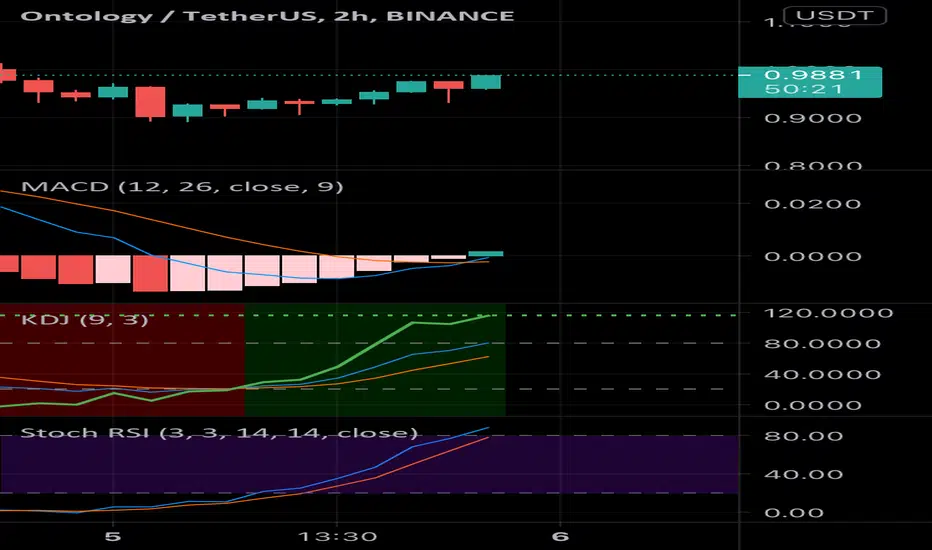The width and height of the screenshot is (932, 550).
Task: Click the MACD (12, 26, close, 9) legend
Action: [x=182, y=187]
